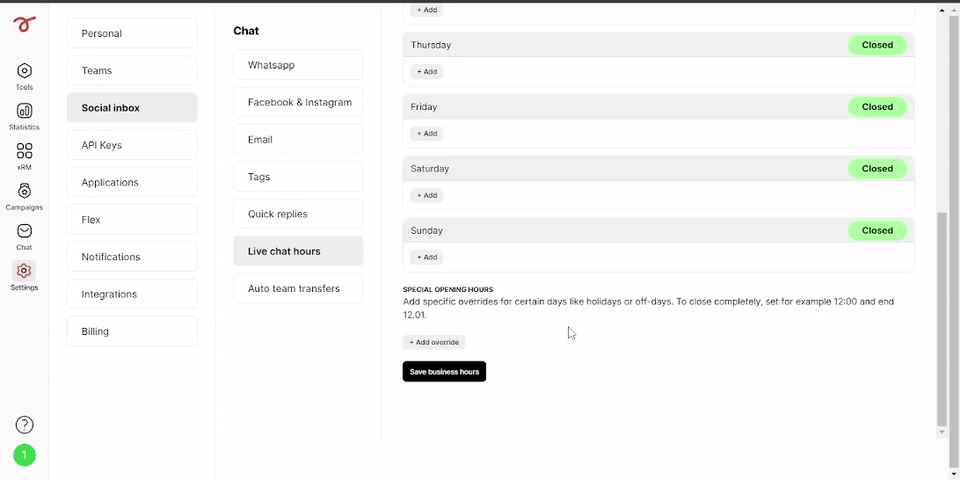960x480 pixels.
Task: Click the vertical page scrollbar
Action: coord(942,318)
